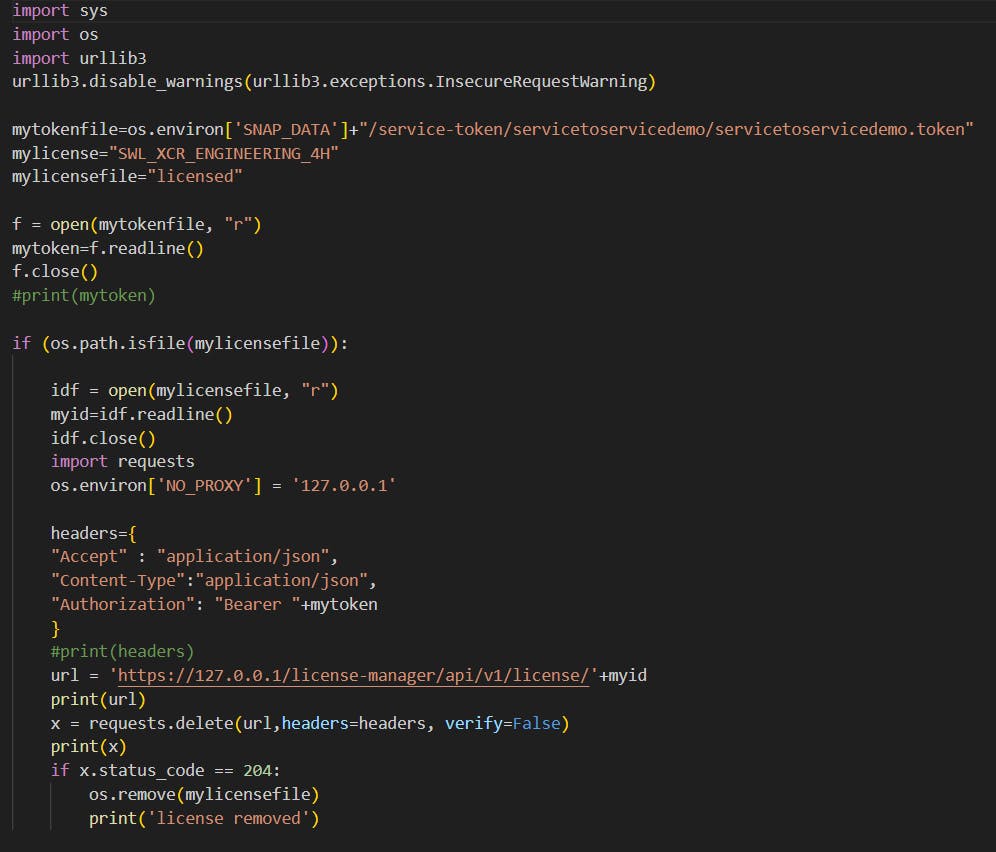Click the myid=idf.readline() line
996x852 pixels.
tap(142, 415)
